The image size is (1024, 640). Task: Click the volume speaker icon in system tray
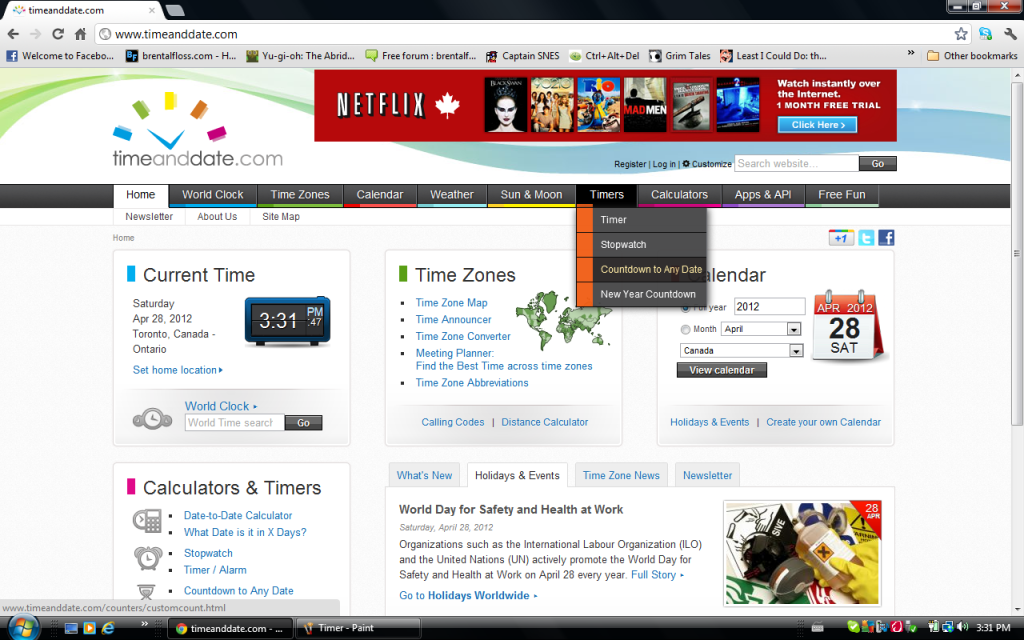(962, 628)
